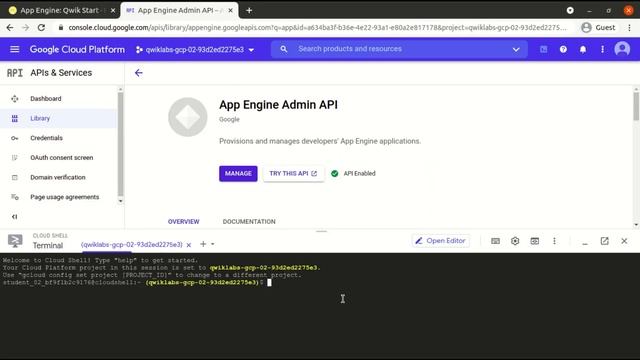The width and height of the screenshot is (640, 360).
Task: Toggle the Cloud Shell on-screen keyboard icon
Action: click(495, 241)
